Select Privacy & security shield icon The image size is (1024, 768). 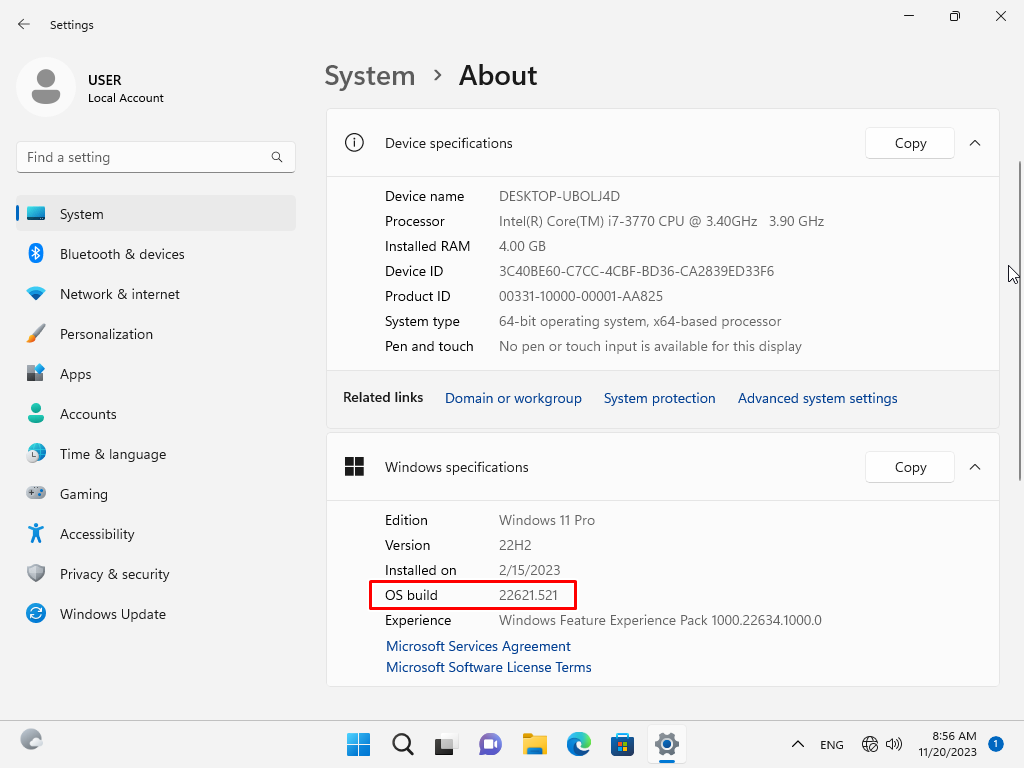click(x=36, y=574)
